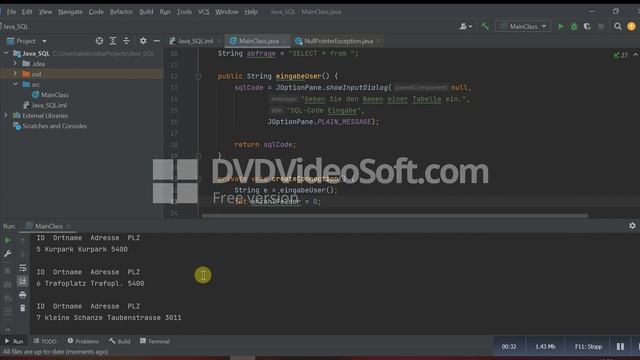The height and width of the screenshot is (360, 640).
Task: Run MainClass using the green play icon
Action: (x=561, y=27)
